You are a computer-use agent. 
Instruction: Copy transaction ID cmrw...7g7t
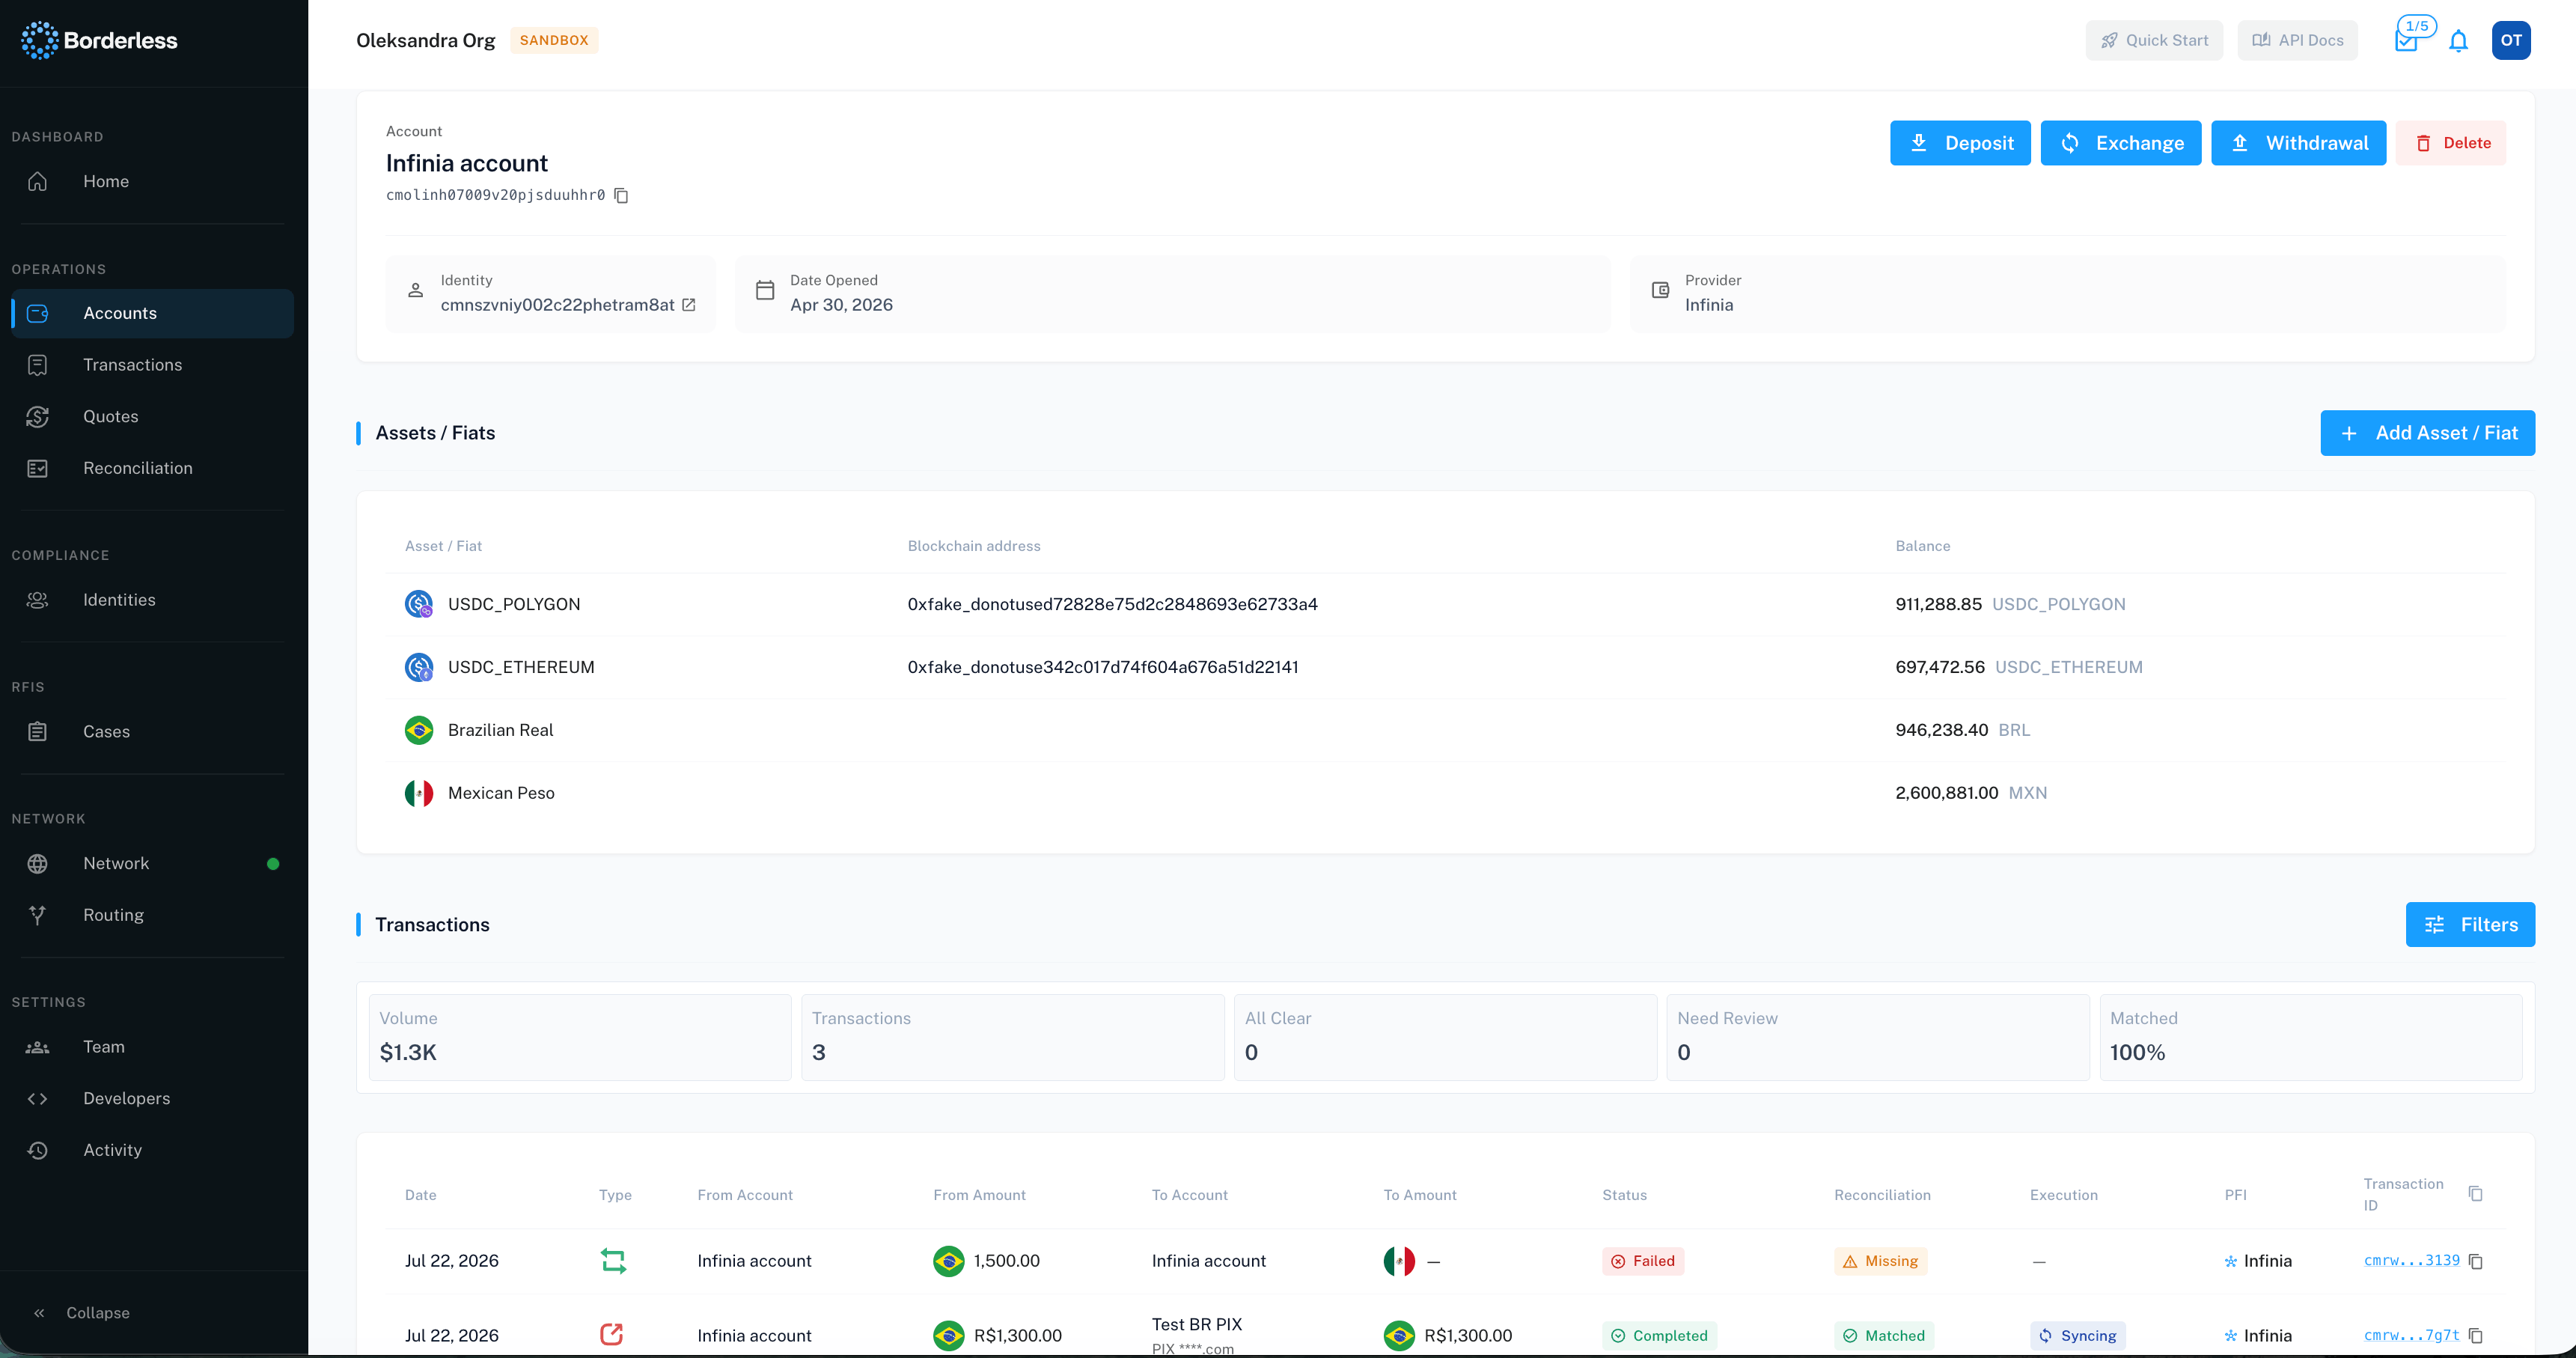pyautogui.click(x=2476, y=1336)
